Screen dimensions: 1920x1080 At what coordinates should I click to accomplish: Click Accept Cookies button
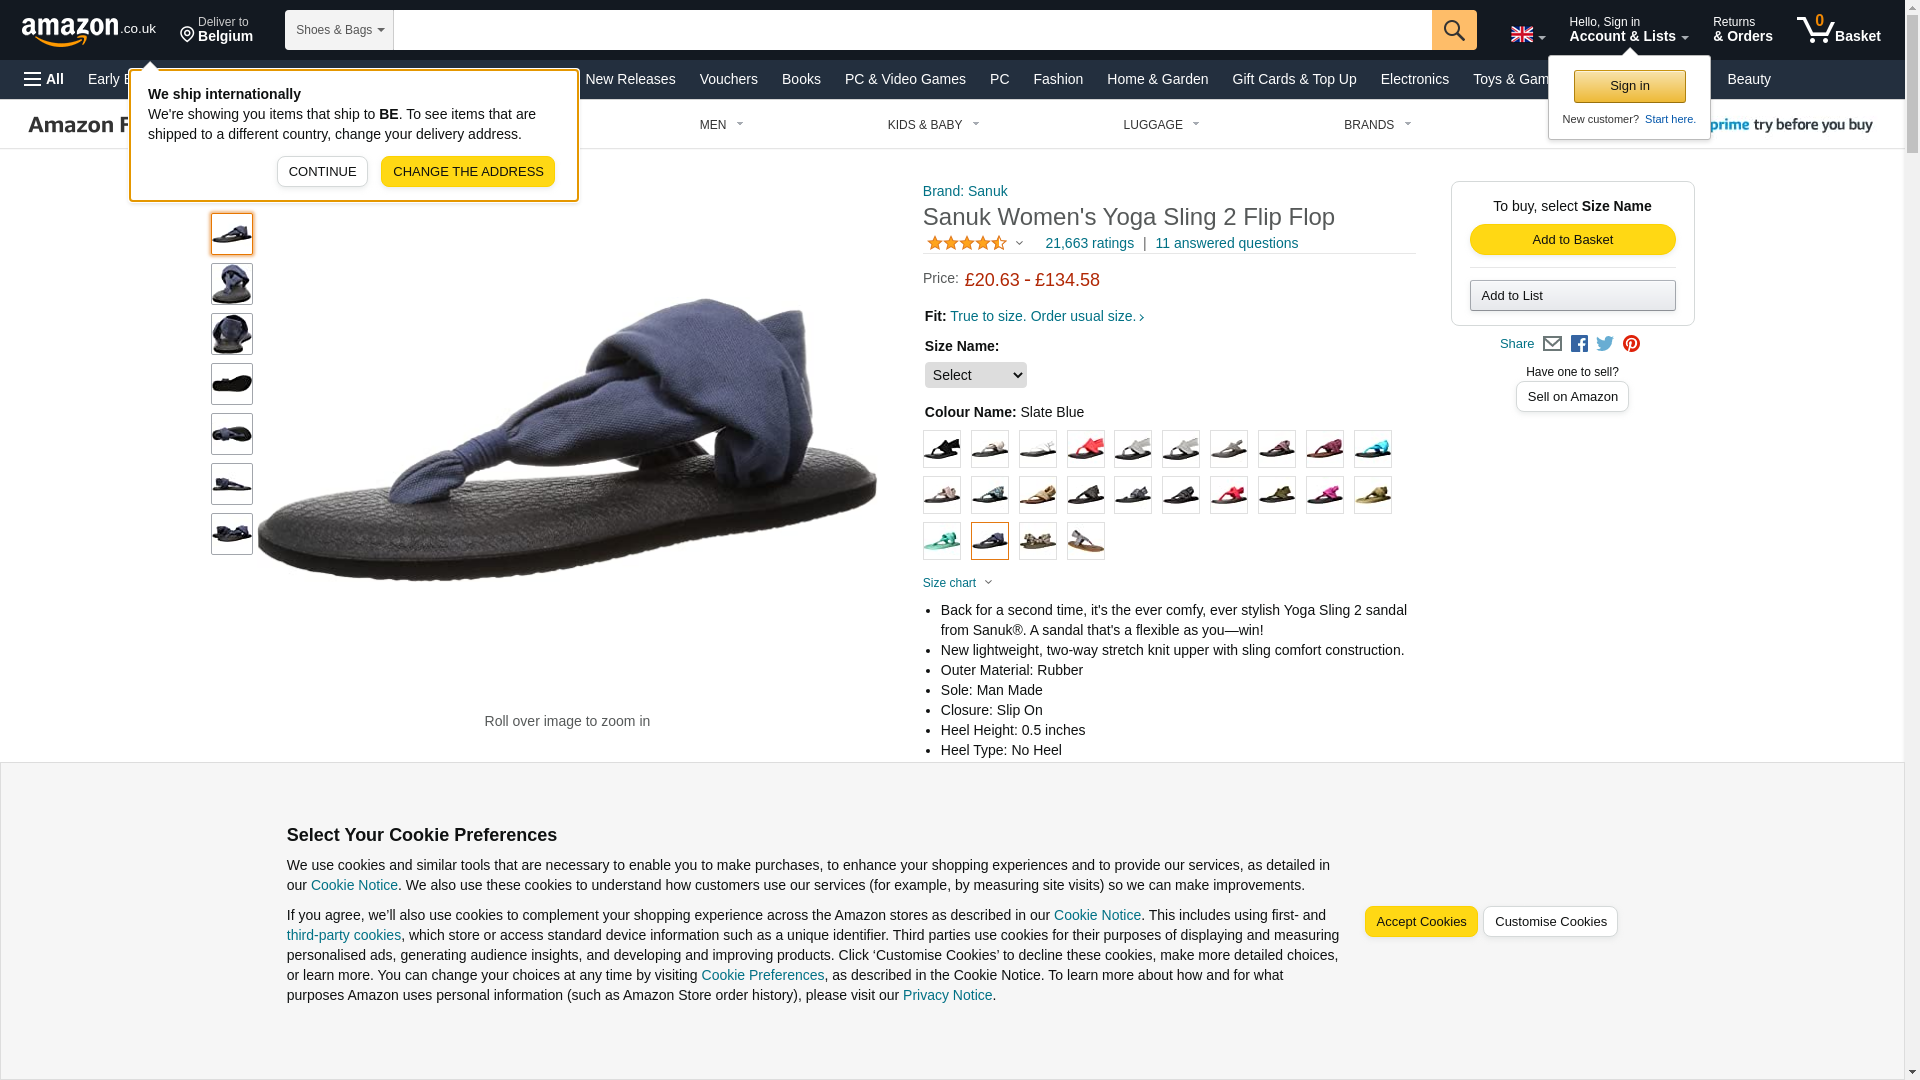tap(1421, 922)
